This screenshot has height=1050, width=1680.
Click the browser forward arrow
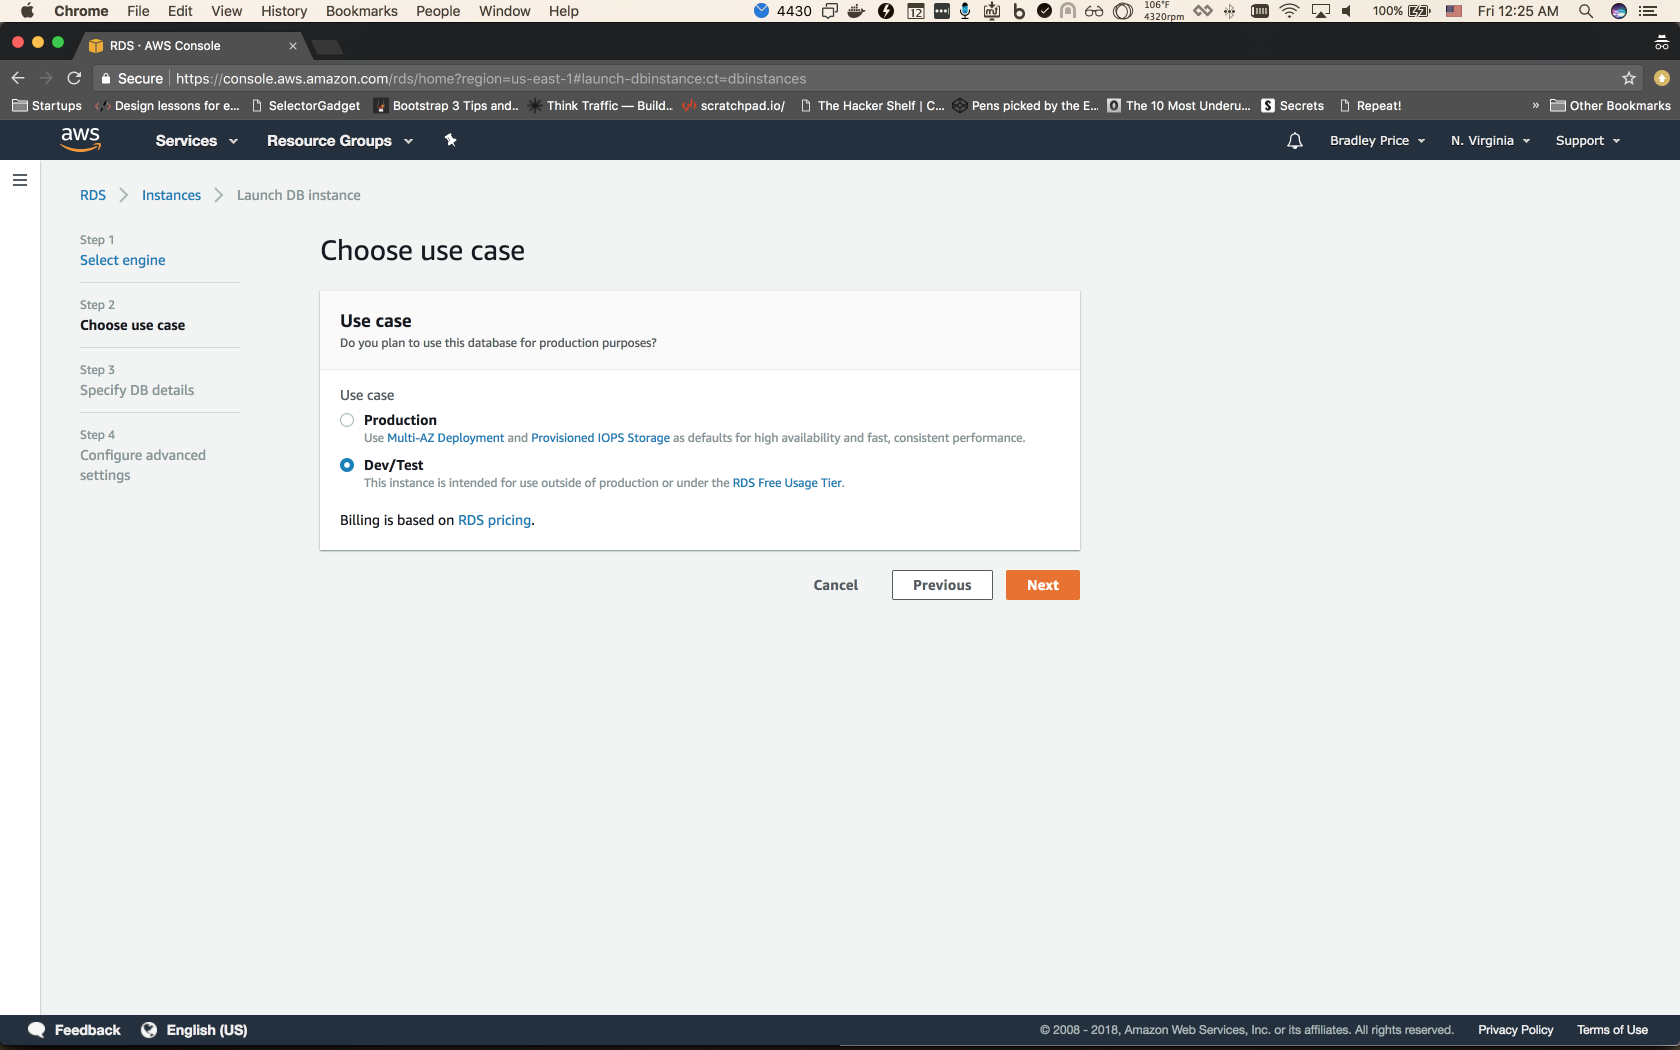click(46, 78)
